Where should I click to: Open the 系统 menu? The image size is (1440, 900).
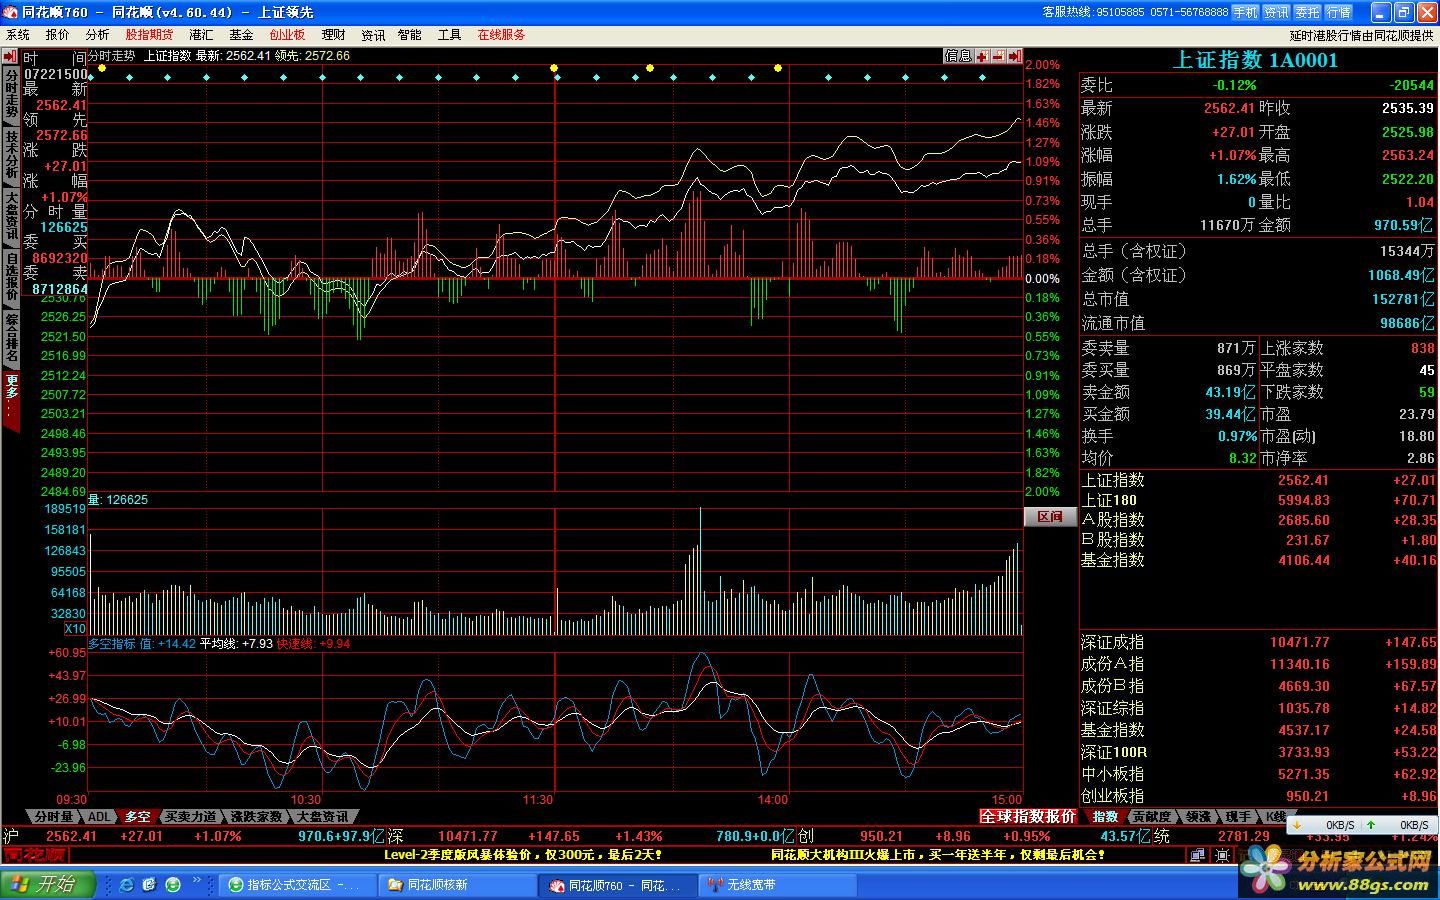pos(18,35)
